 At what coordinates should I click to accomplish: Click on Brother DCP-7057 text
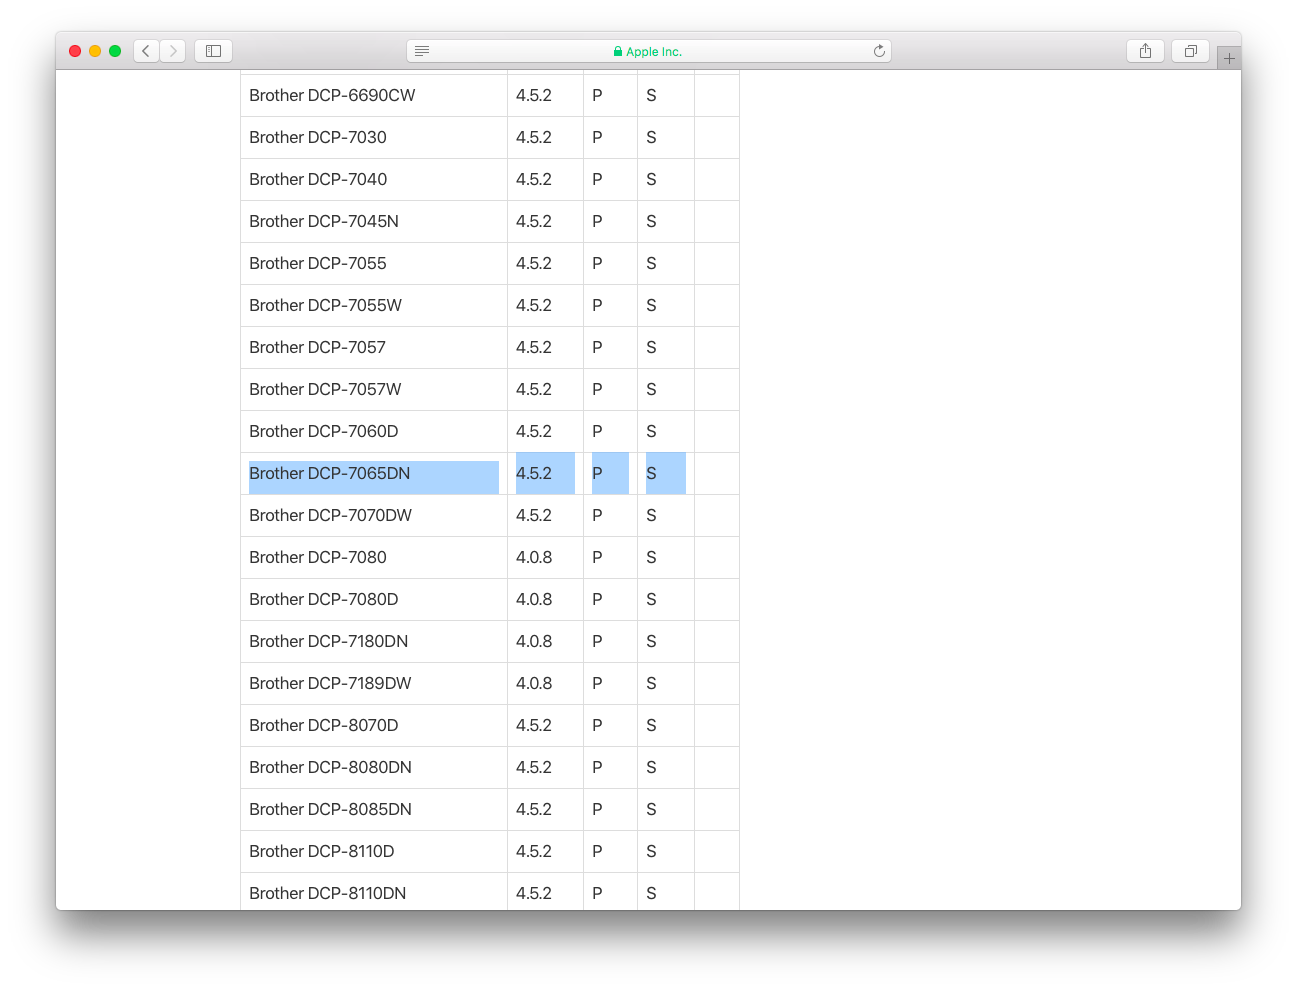pyautogui.click(x=317, y=348)
